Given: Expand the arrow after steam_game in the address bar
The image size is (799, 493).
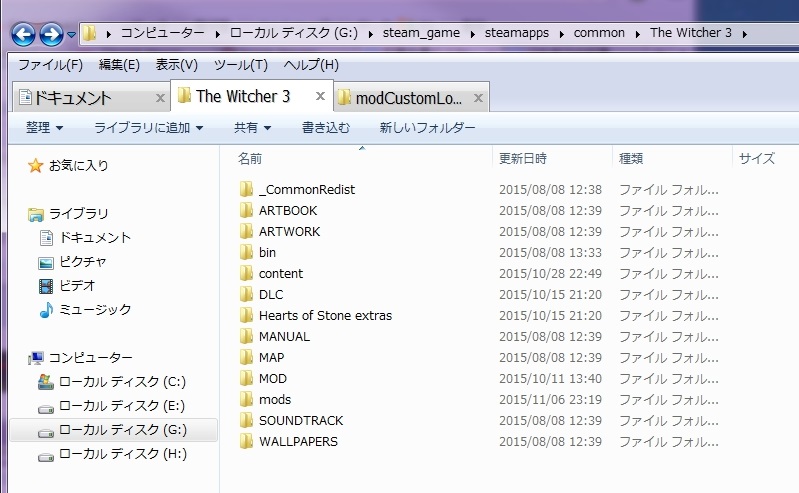Looking at the screenshot, I should click(472, 34).
